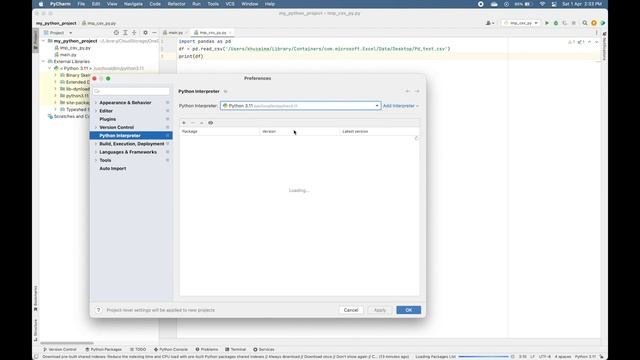Select Auto Import in Preferences sidebar

(113, 169)
